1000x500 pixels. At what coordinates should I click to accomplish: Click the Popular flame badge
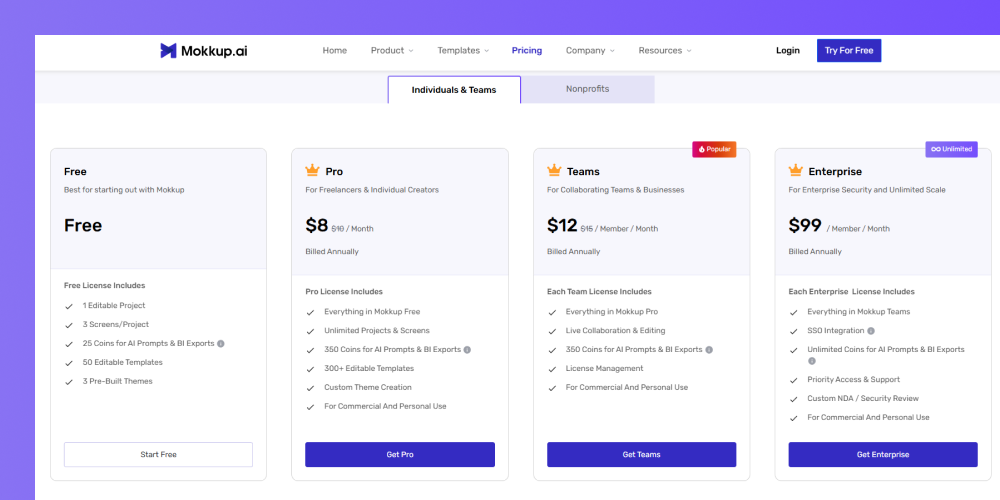[x=714, y=149]
